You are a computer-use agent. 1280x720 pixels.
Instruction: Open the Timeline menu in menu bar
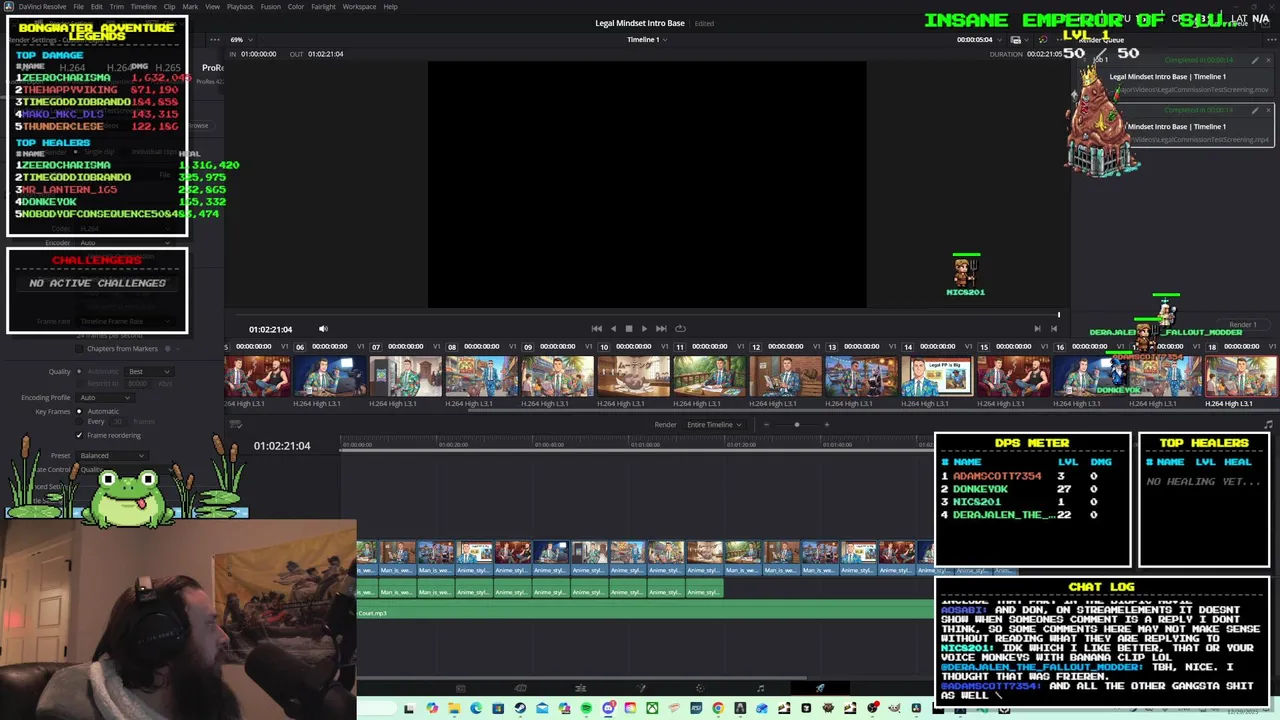tap(143, 7)
